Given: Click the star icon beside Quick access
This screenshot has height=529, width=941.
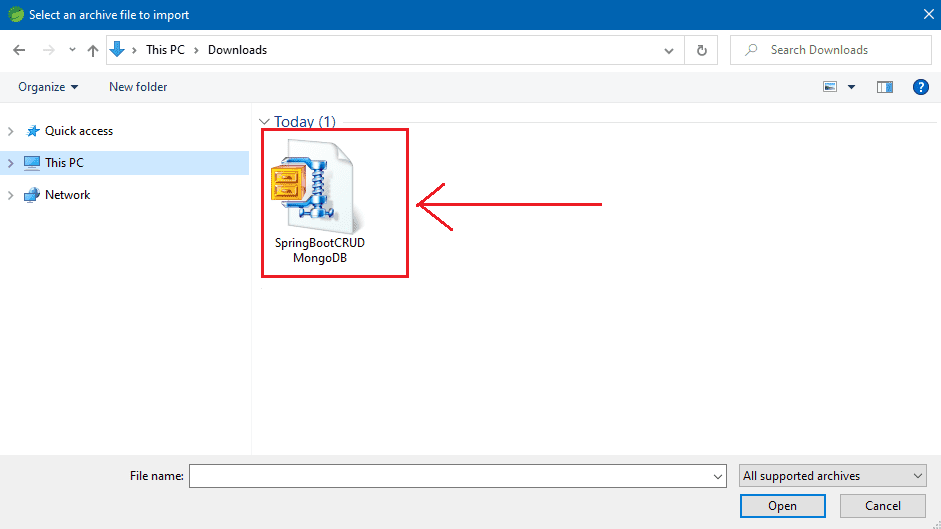Looking at the screenshot, I should coord(33,131).
